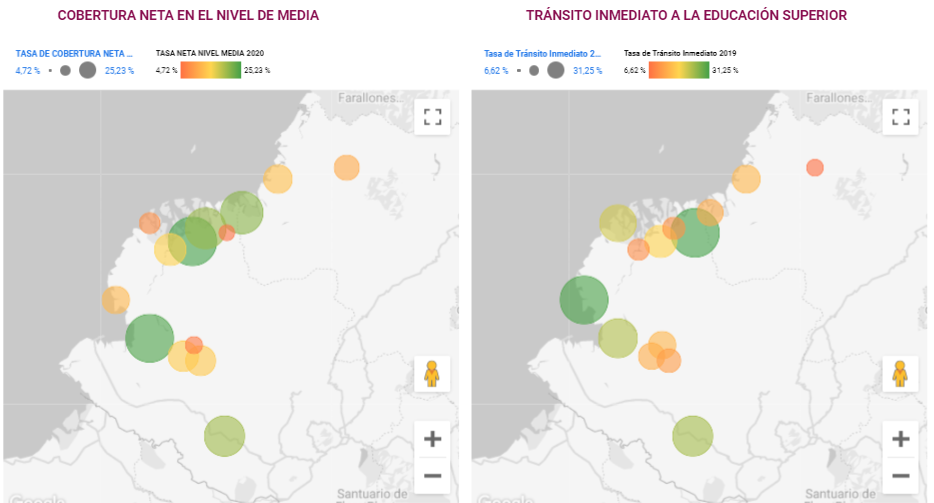
Task: Zoom in on the right map
Action: point(900,439)
